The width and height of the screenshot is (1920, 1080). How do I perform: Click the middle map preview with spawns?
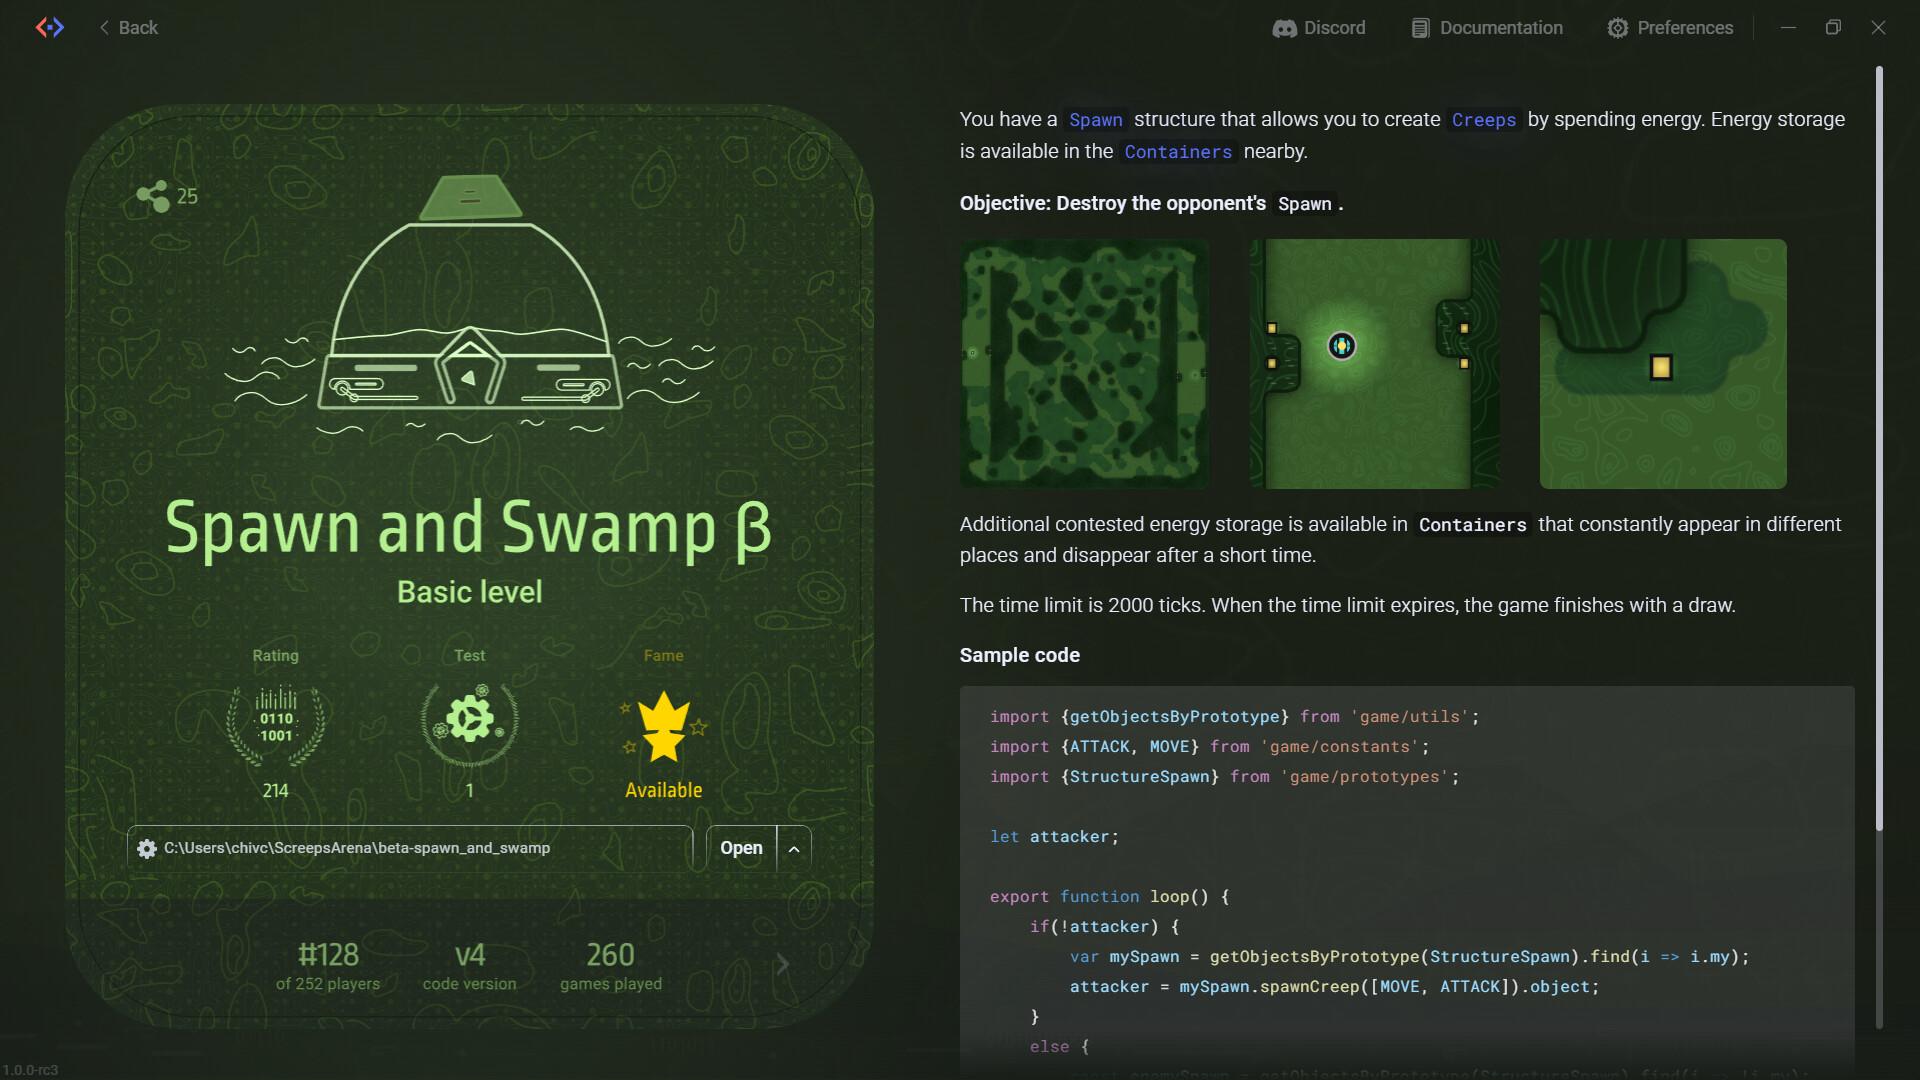click(x=1374, y=363)
